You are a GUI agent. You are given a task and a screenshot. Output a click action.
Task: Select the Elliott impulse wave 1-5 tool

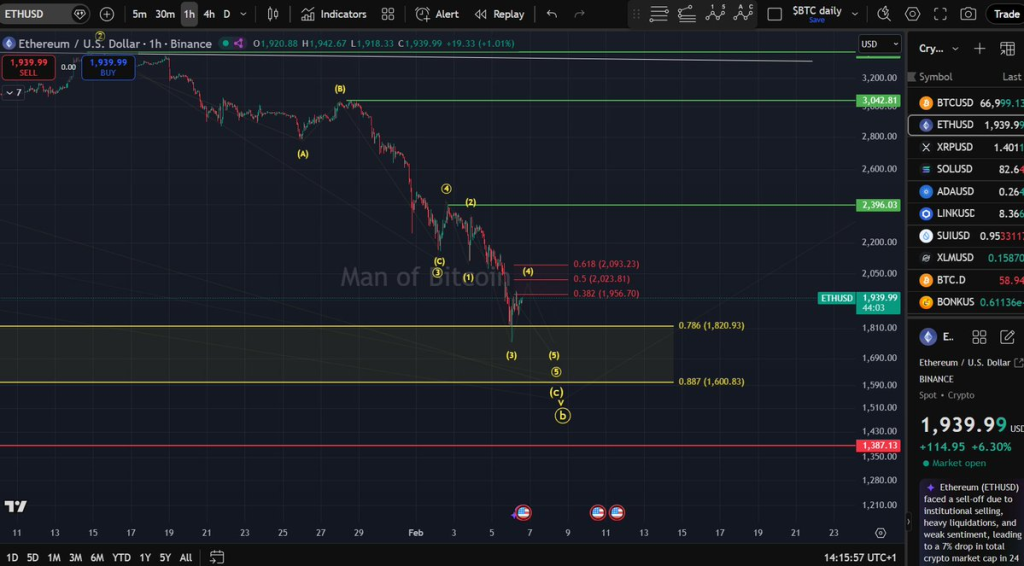(716, 12)
